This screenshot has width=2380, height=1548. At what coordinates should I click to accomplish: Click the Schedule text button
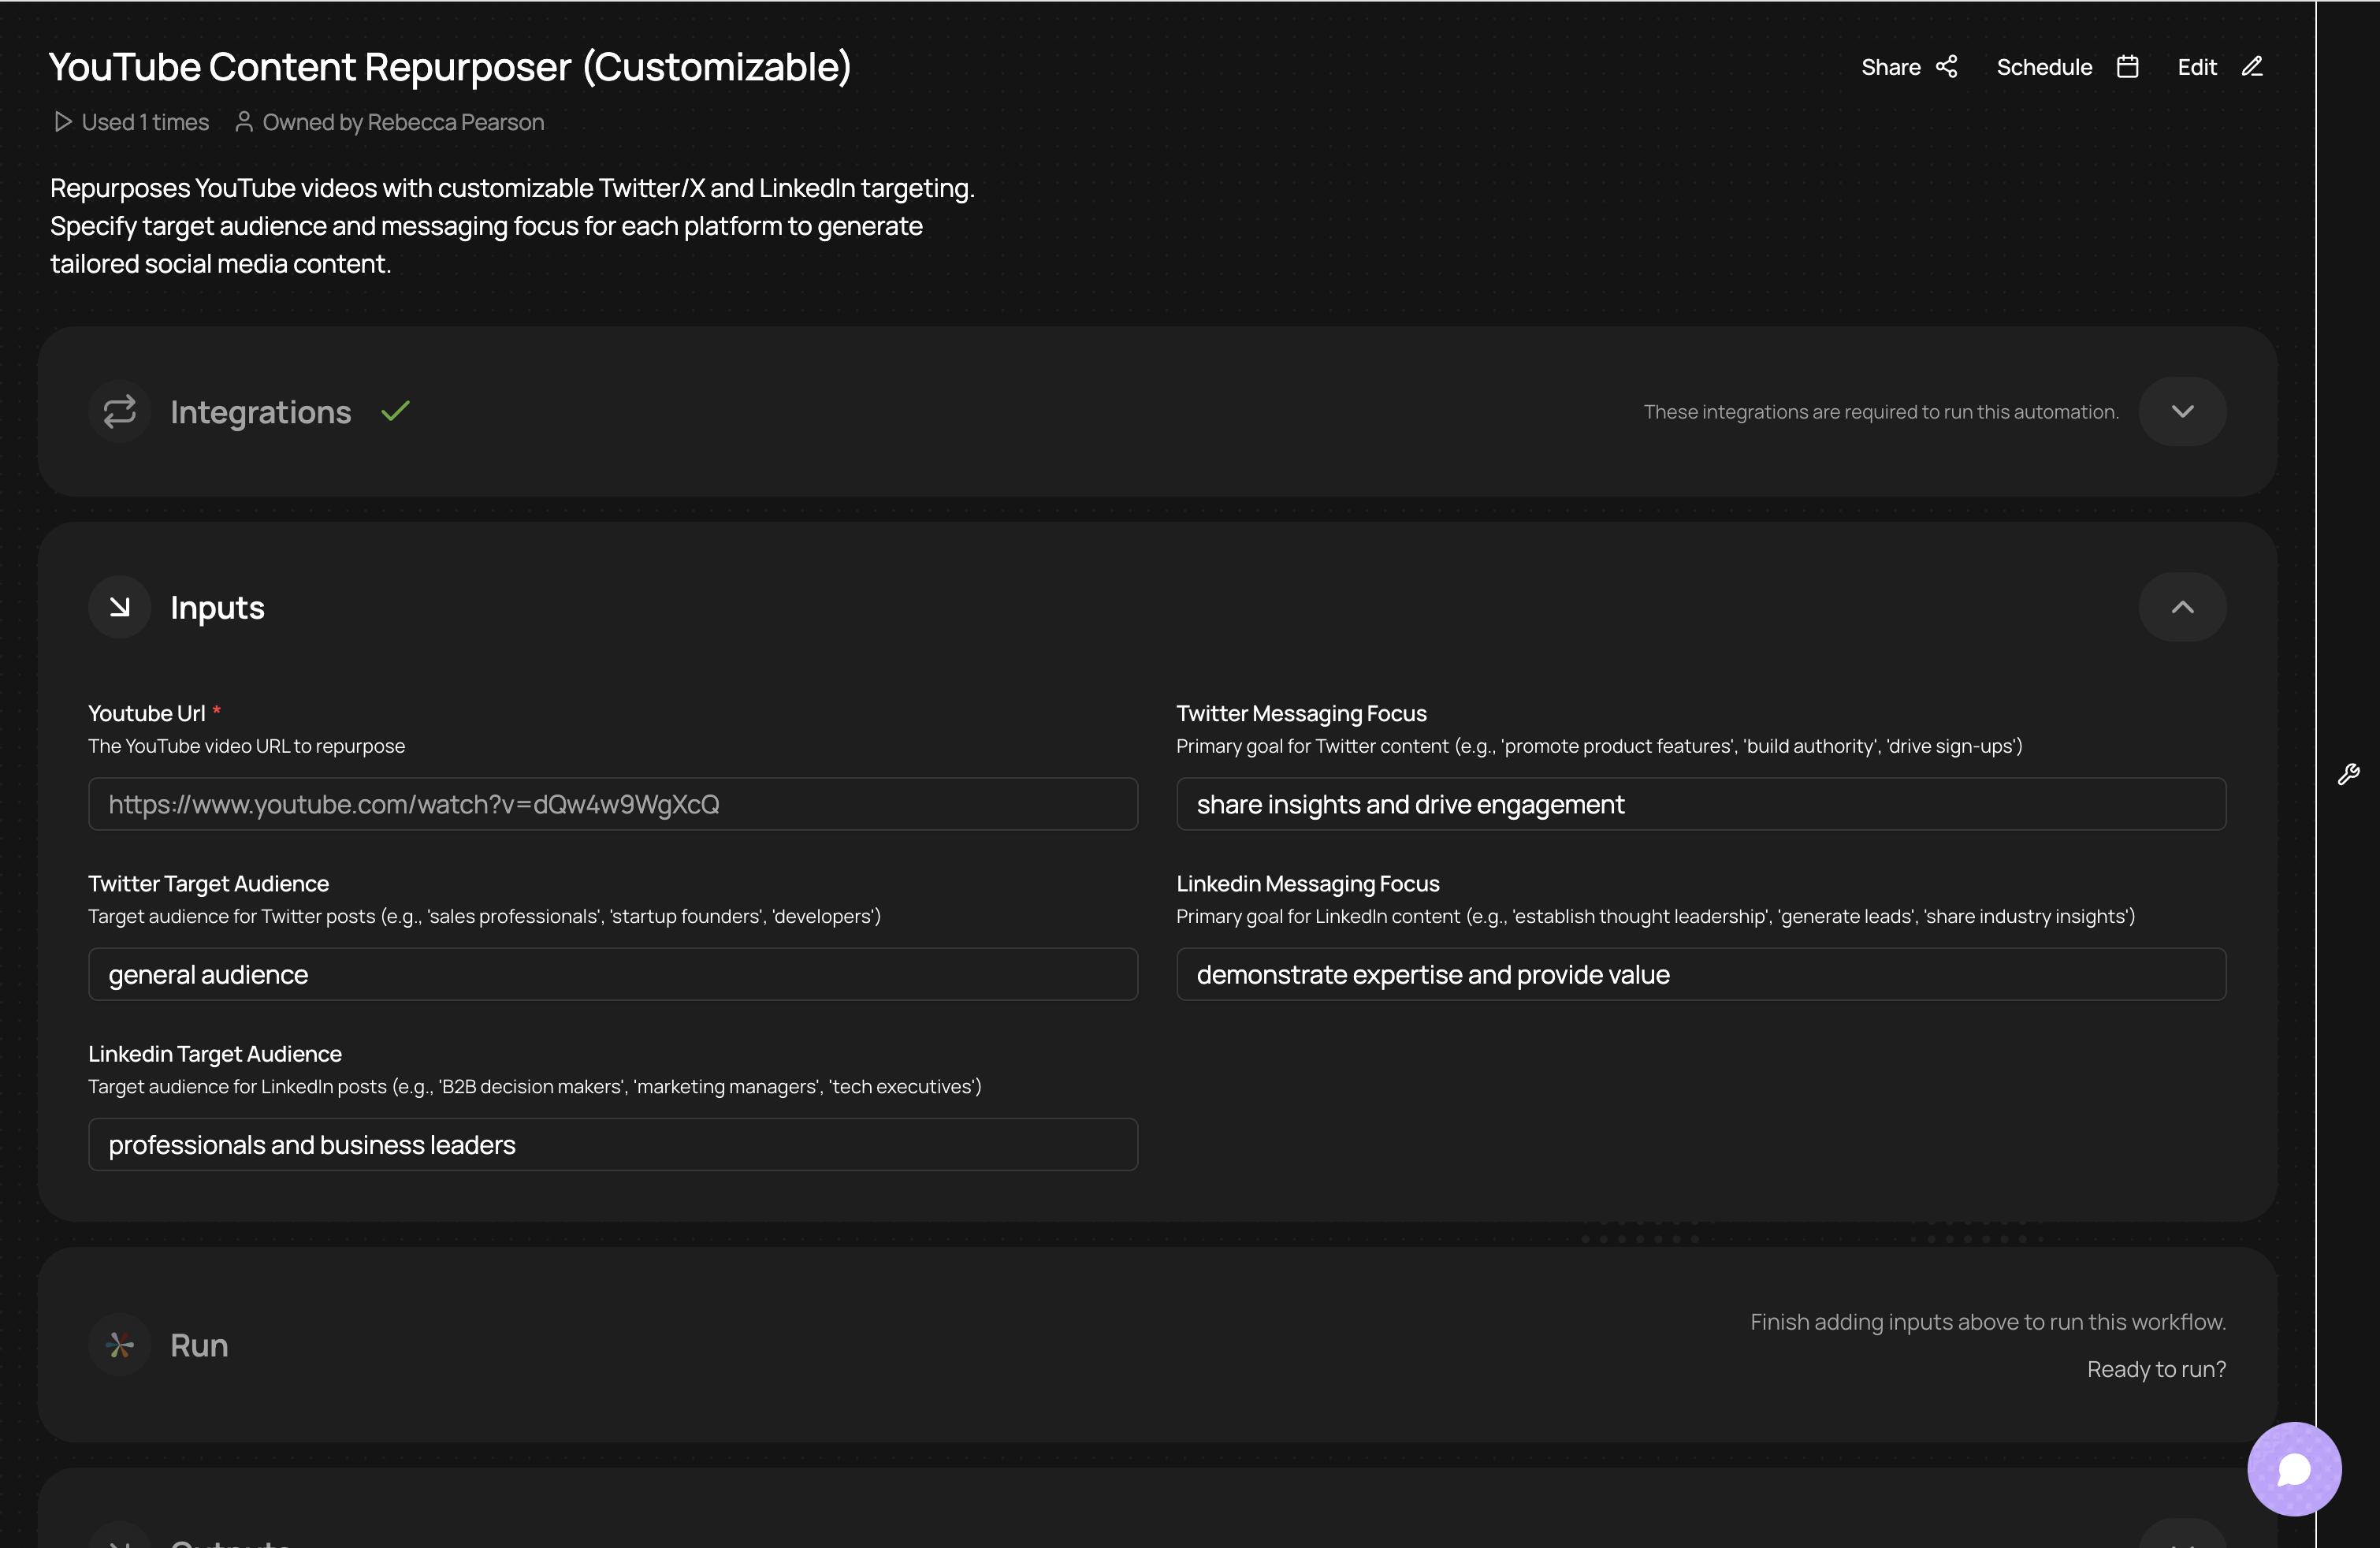tap(2044, 67)
